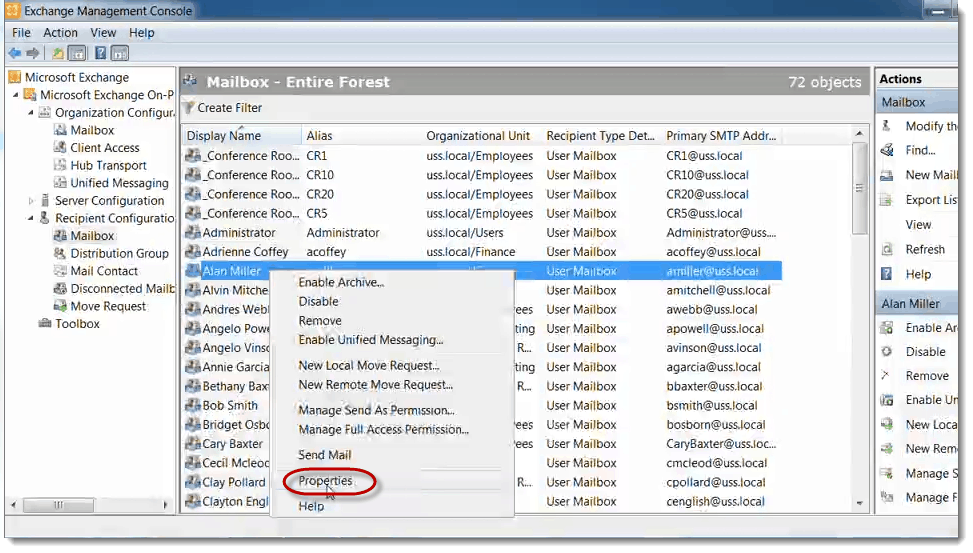Sort by Recipient Type Details column header
Screen dimensions: 973x553
[601, 136]
